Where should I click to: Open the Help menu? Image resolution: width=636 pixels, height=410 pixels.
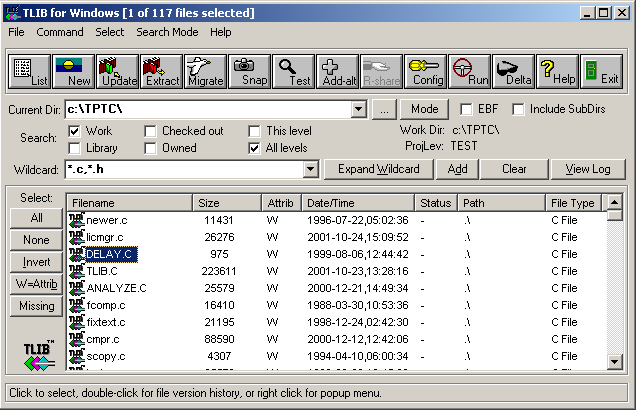pyautogui.click(x=221, y=32)
